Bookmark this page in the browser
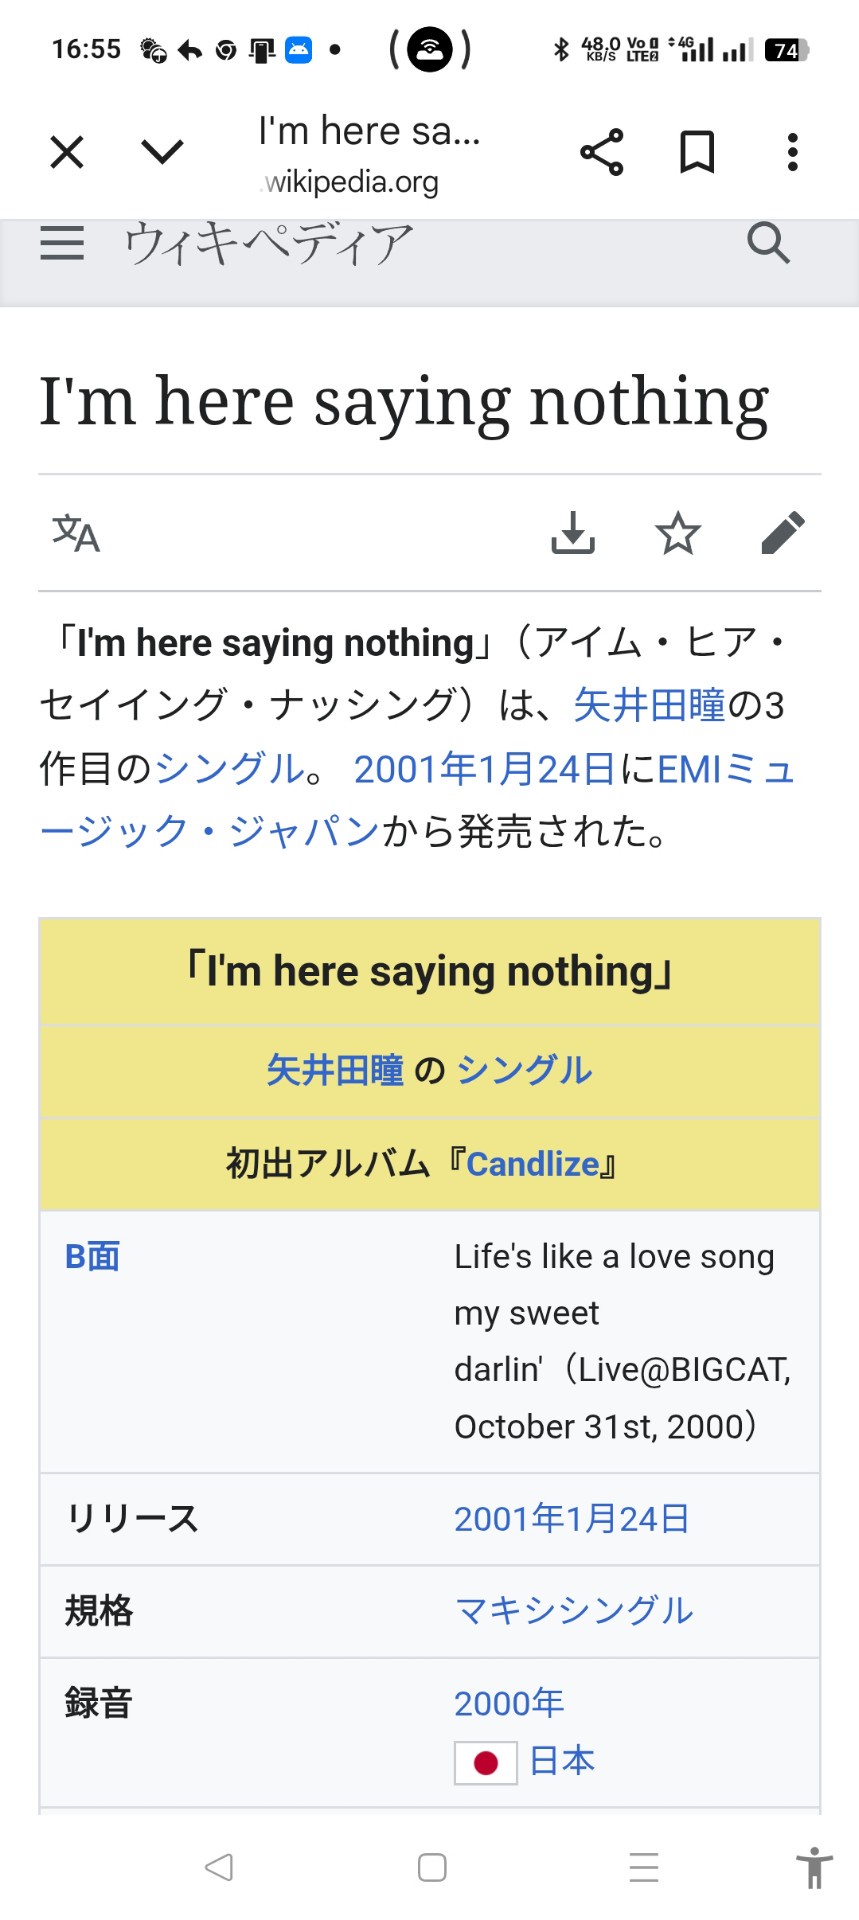 coord(697,153)
